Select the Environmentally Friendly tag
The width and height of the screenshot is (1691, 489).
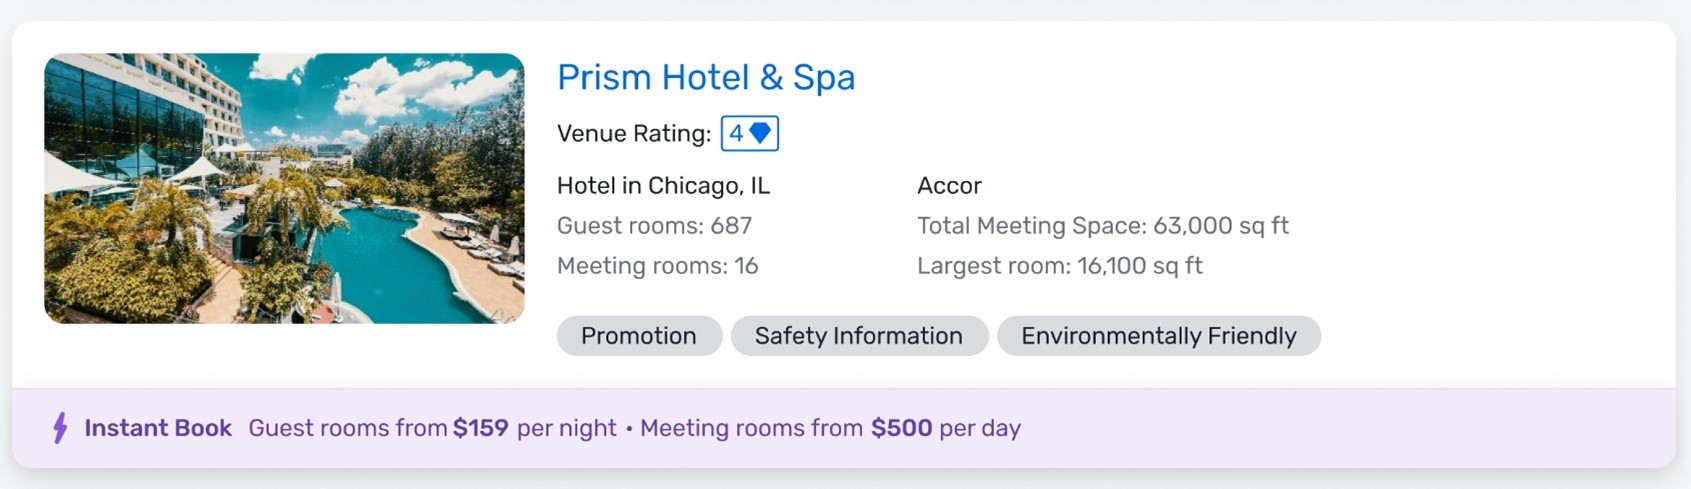tap(1159, 336)
